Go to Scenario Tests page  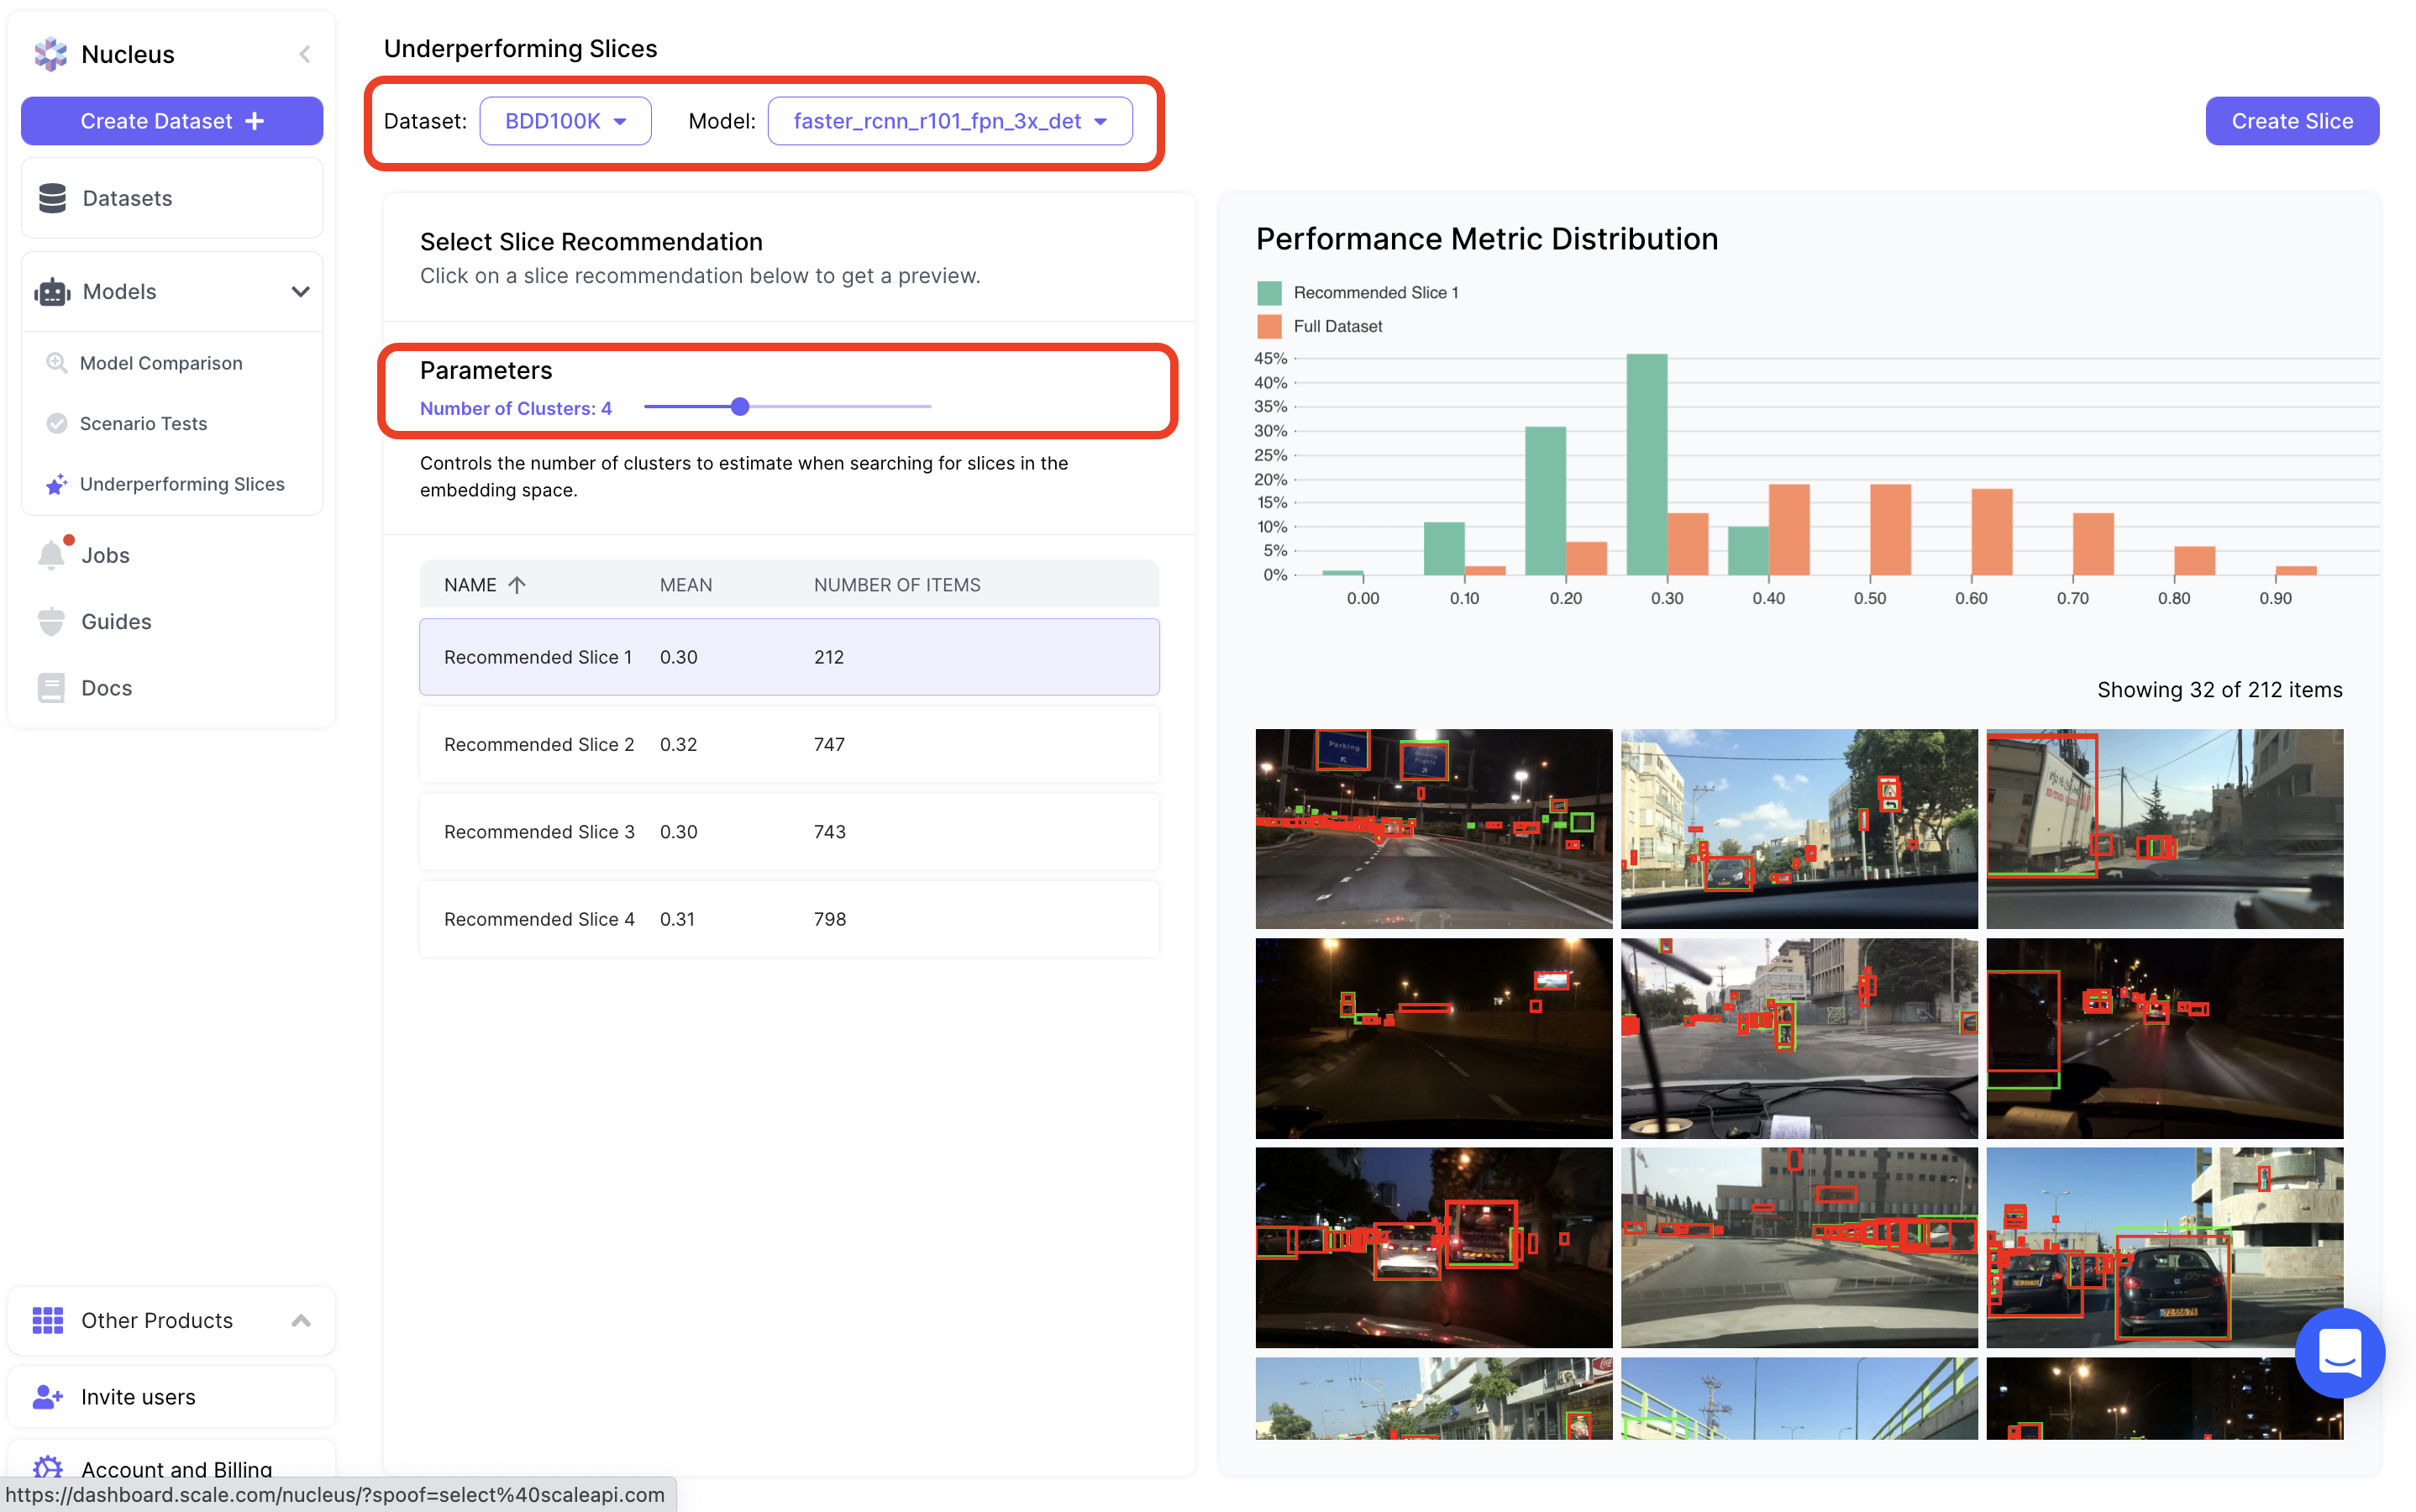tap(143, 423)
